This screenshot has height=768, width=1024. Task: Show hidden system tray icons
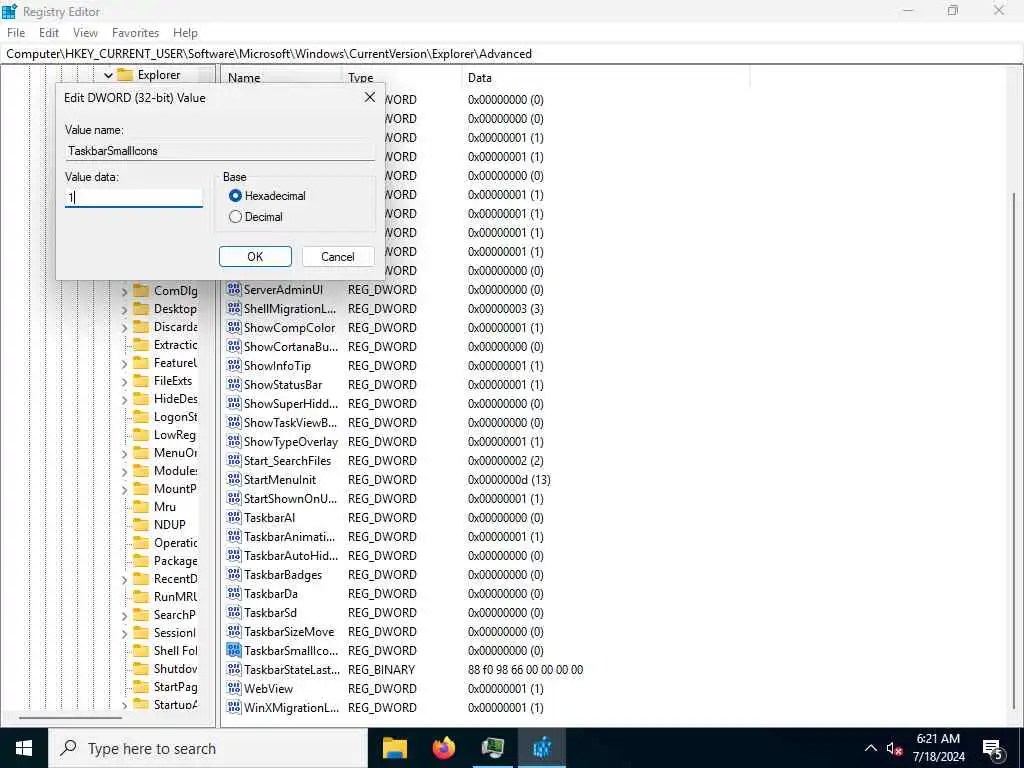click(x=871, y=748)
